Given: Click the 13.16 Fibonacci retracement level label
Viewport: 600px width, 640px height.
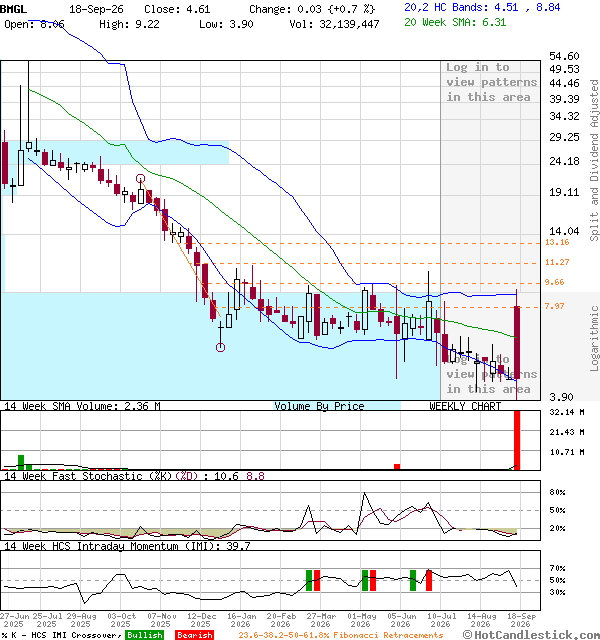Looking at the screenshot, I should pyautogui.click(x=557, y=242).
